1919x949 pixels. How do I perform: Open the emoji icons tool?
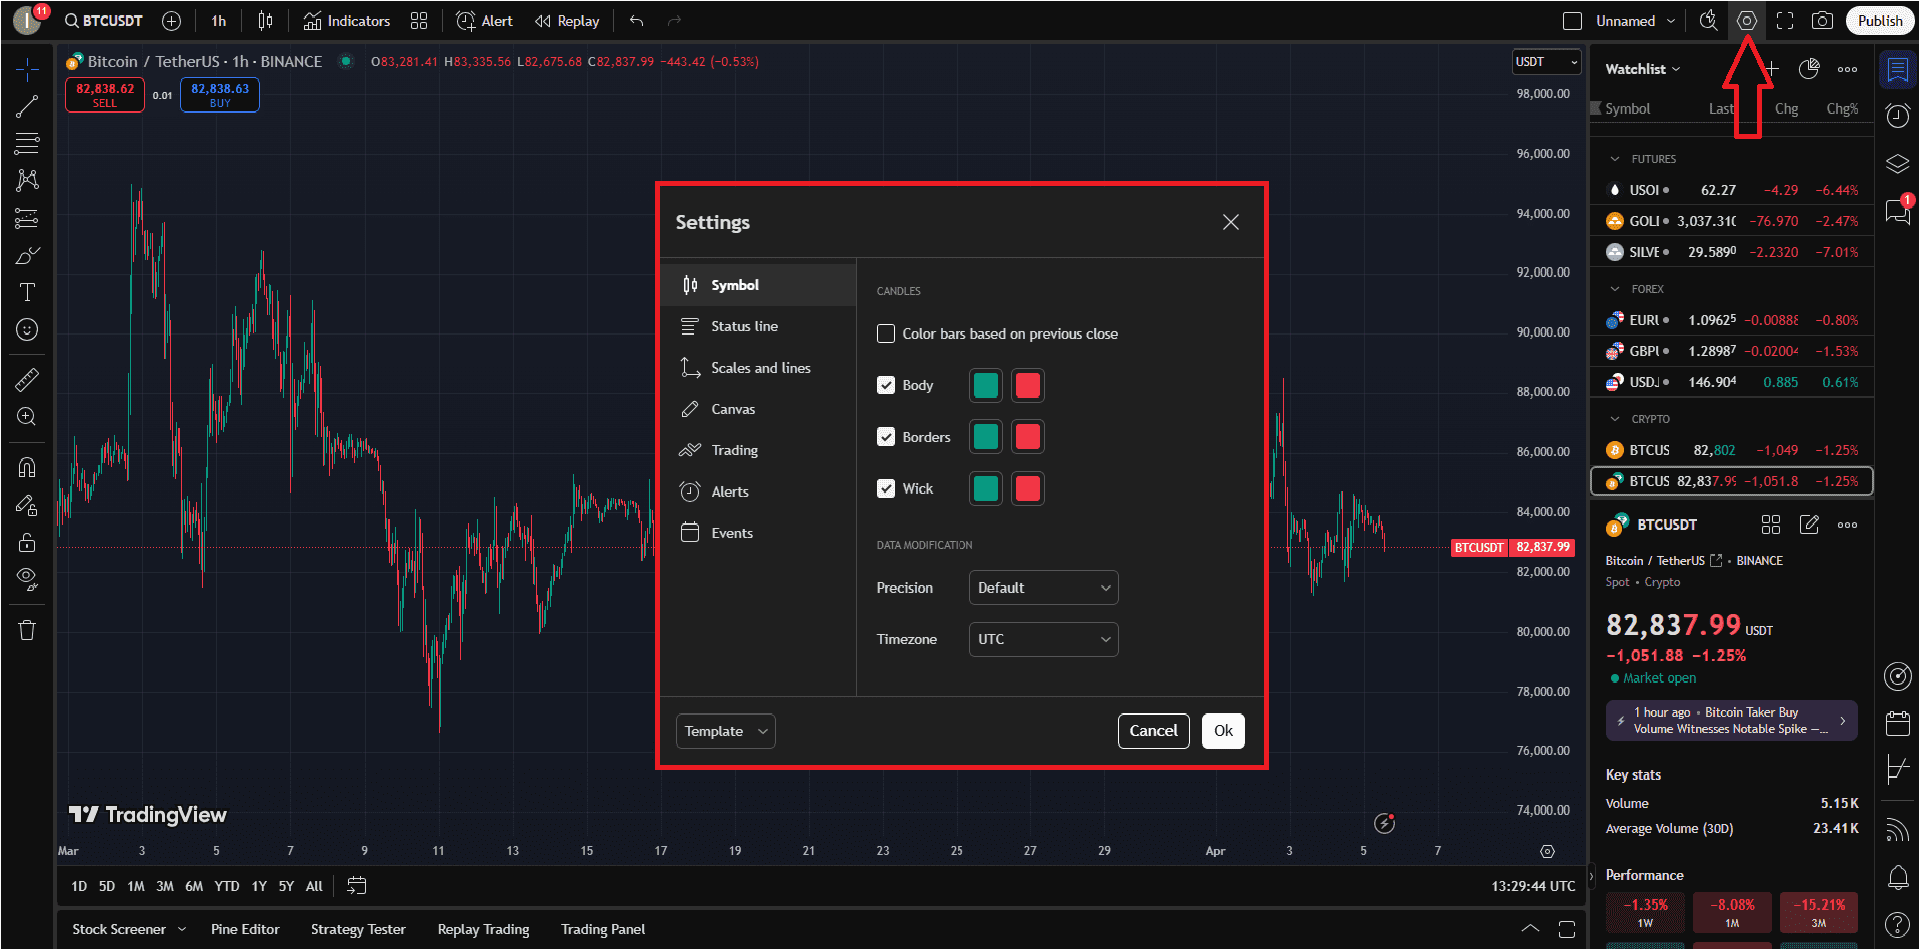pyautogui.click(x=27, y=329)
